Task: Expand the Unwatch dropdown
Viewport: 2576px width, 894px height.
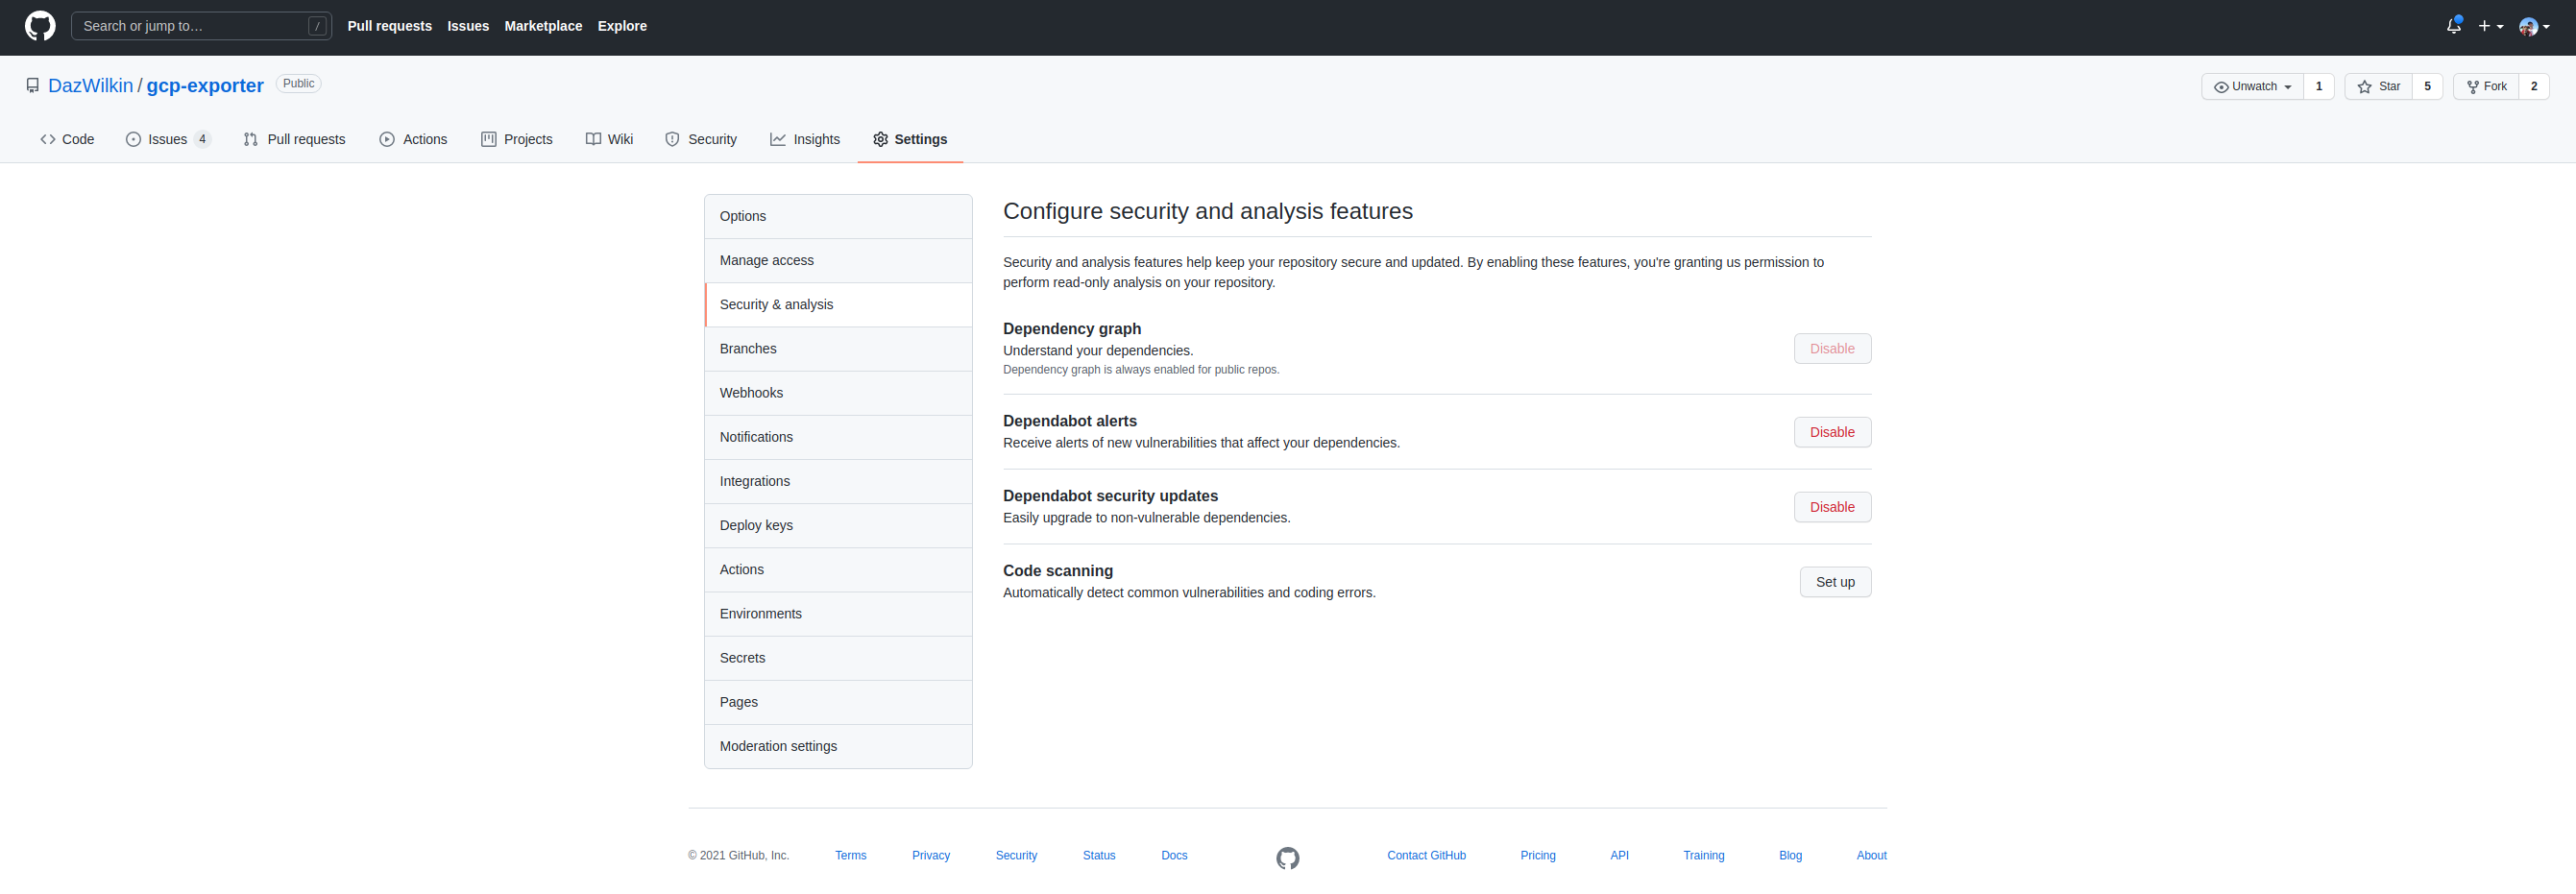Action: tap(2252, 87)
